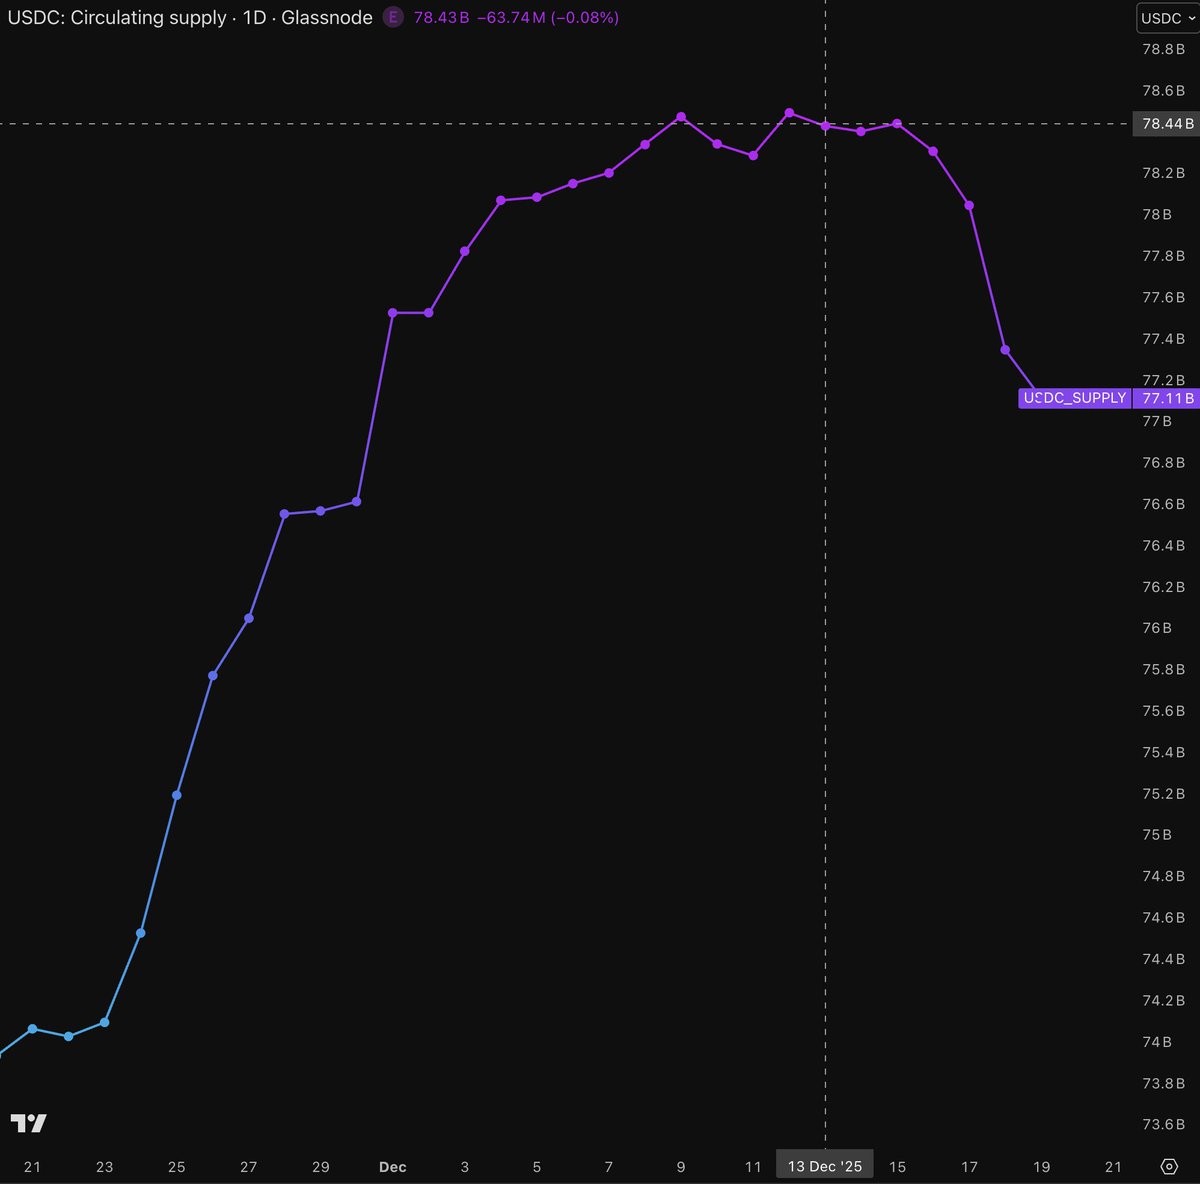1200x1184 pixels.
Task: Click the −63.74 M change value
Action: pyautogui.click(x=511, y=18)
